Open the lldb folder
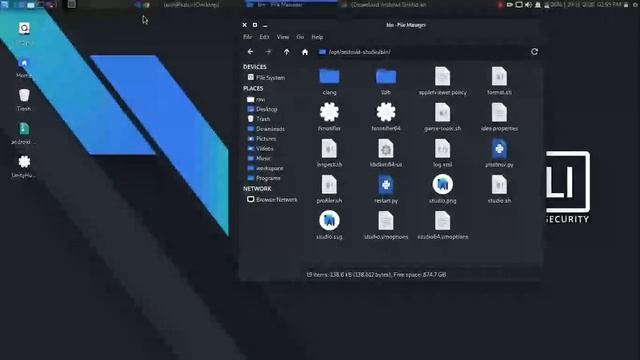Viewport: 640px width, 360px height. point(386,81)
